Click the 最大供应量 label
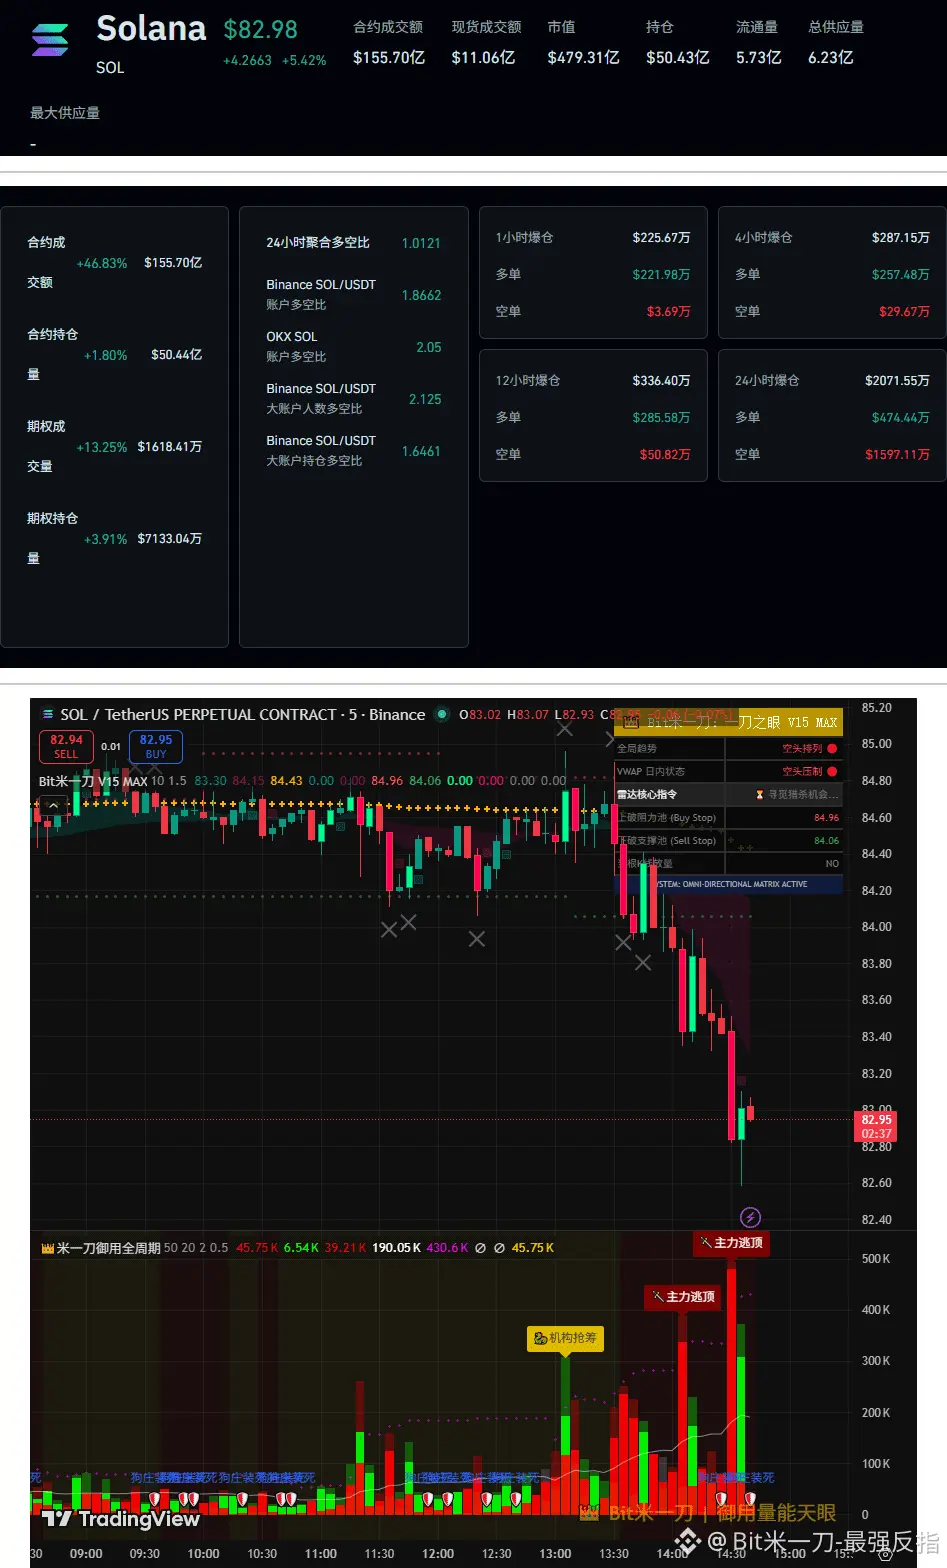 pyautogui.click(x=65, y=113)
